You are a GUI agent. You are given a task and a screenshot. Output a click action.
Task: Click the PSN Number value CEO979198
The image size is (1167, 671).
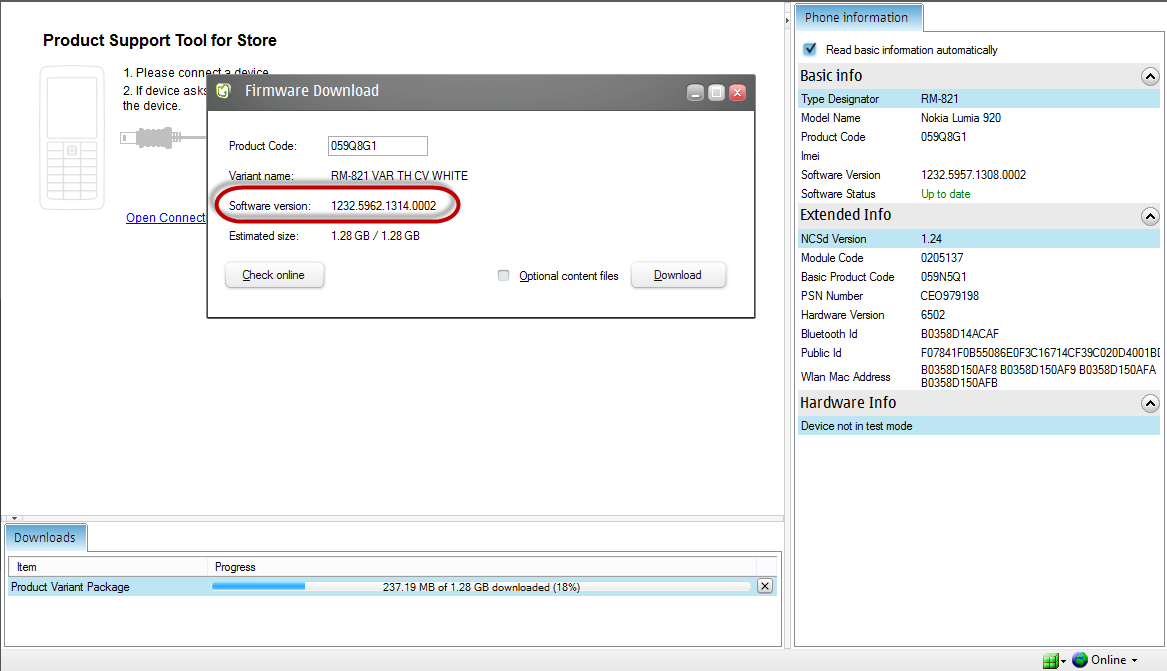pos(950,296)
